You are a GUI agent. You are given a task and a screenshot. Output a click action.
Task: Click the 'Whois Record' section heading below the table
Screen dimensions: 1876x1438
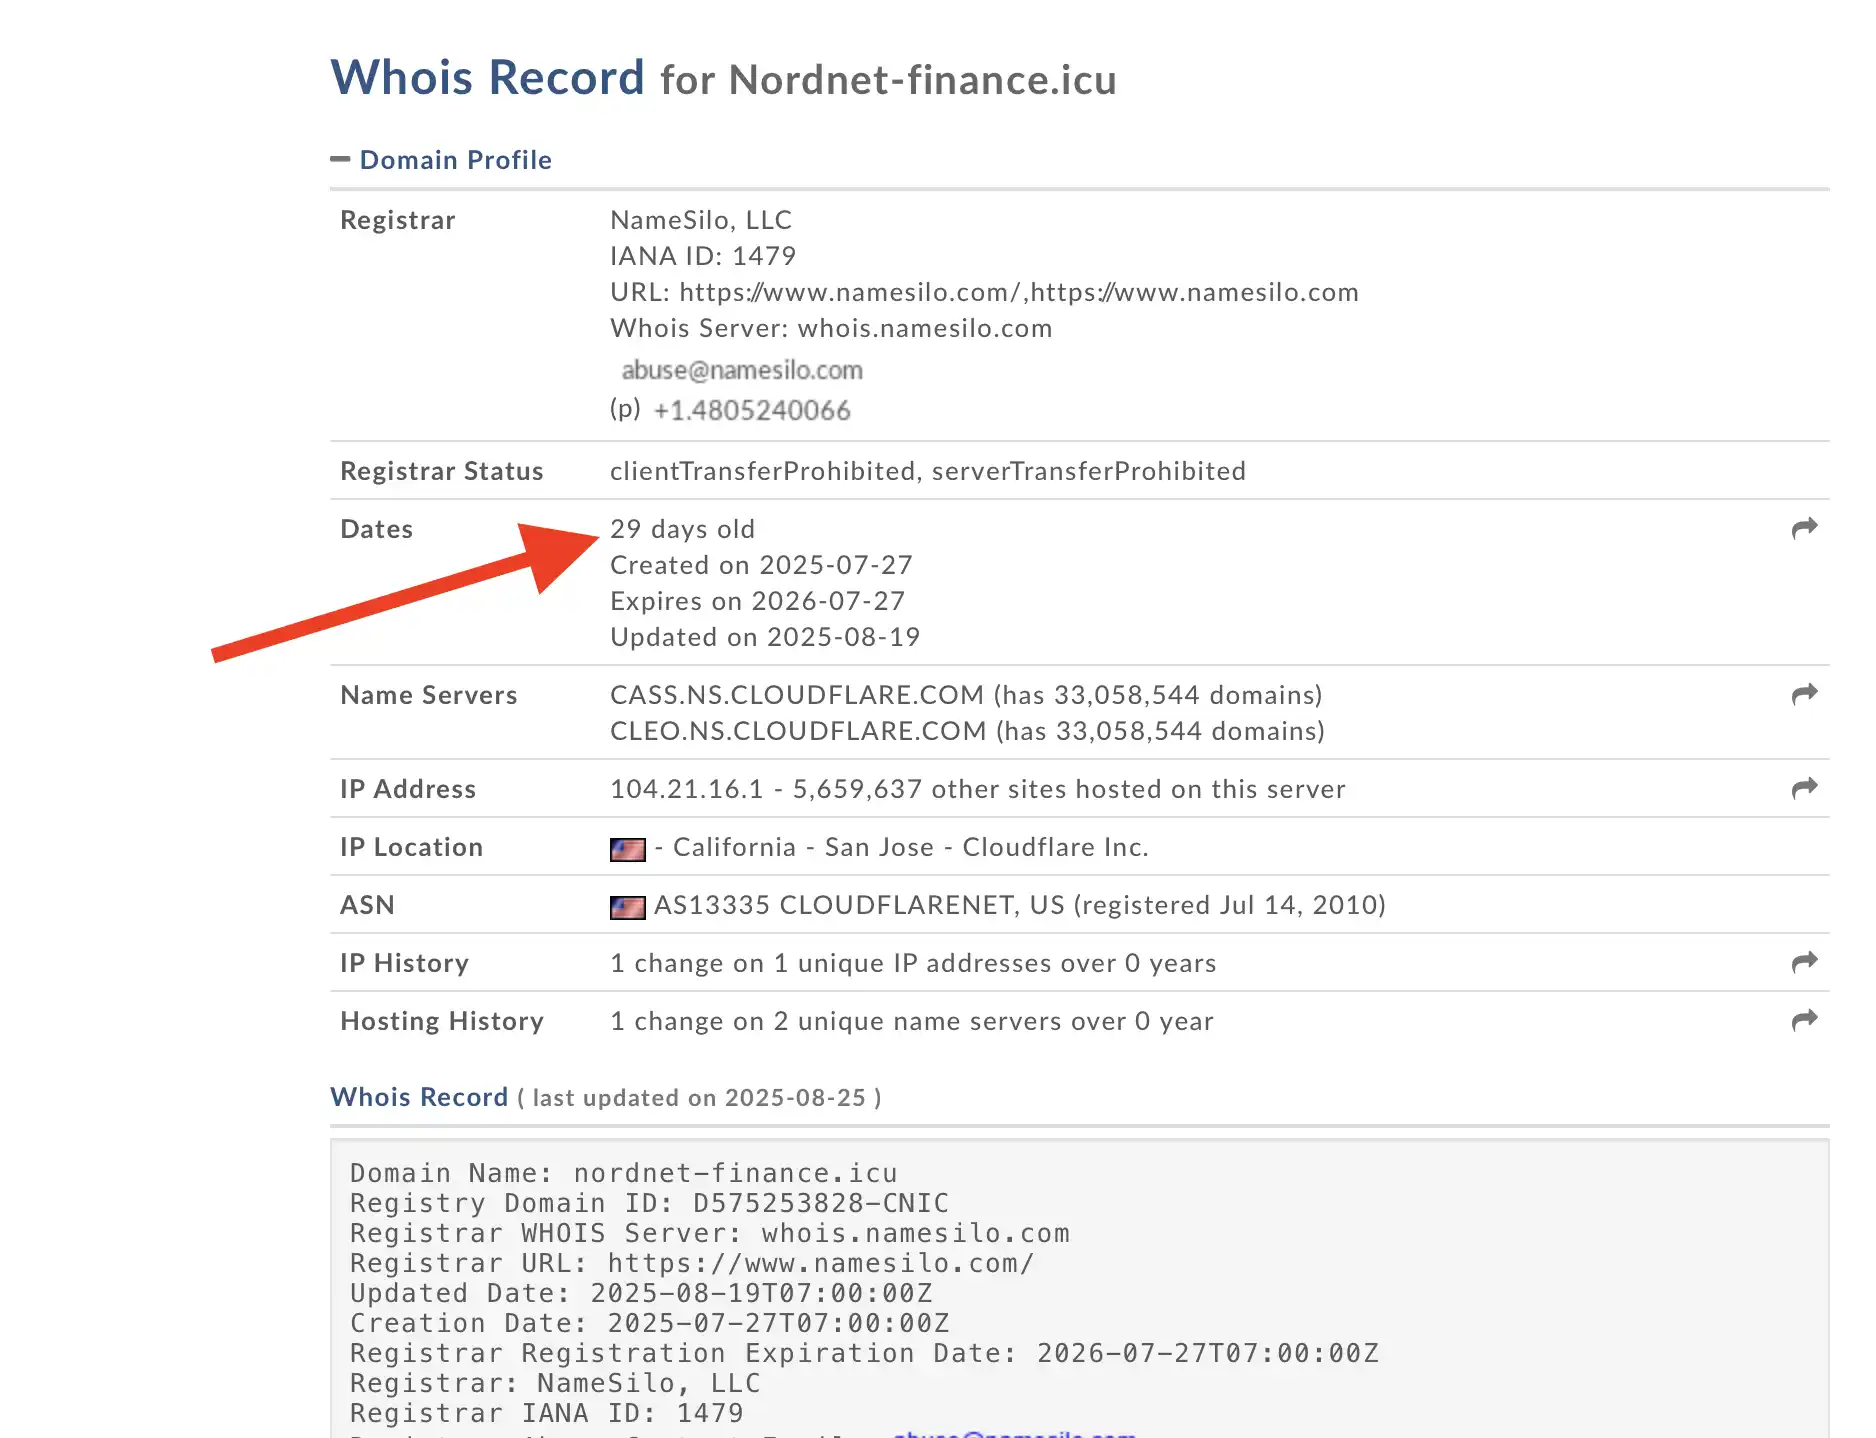click(x=419, y=1097)
